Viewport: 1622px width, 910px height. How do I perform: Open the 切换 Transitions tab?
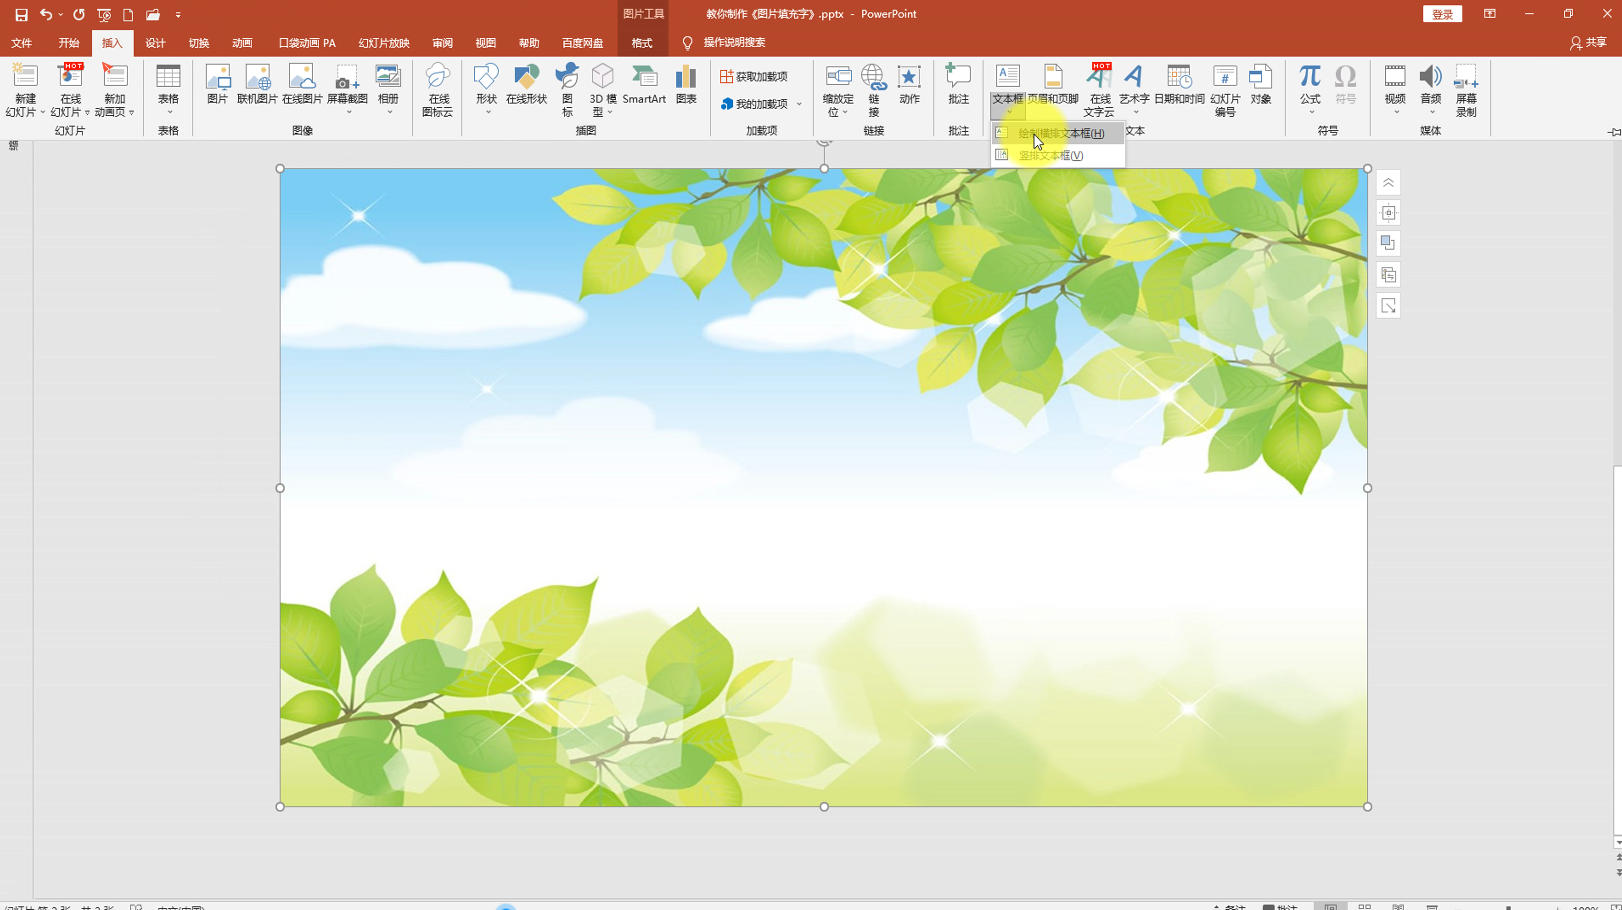point(199,43)
